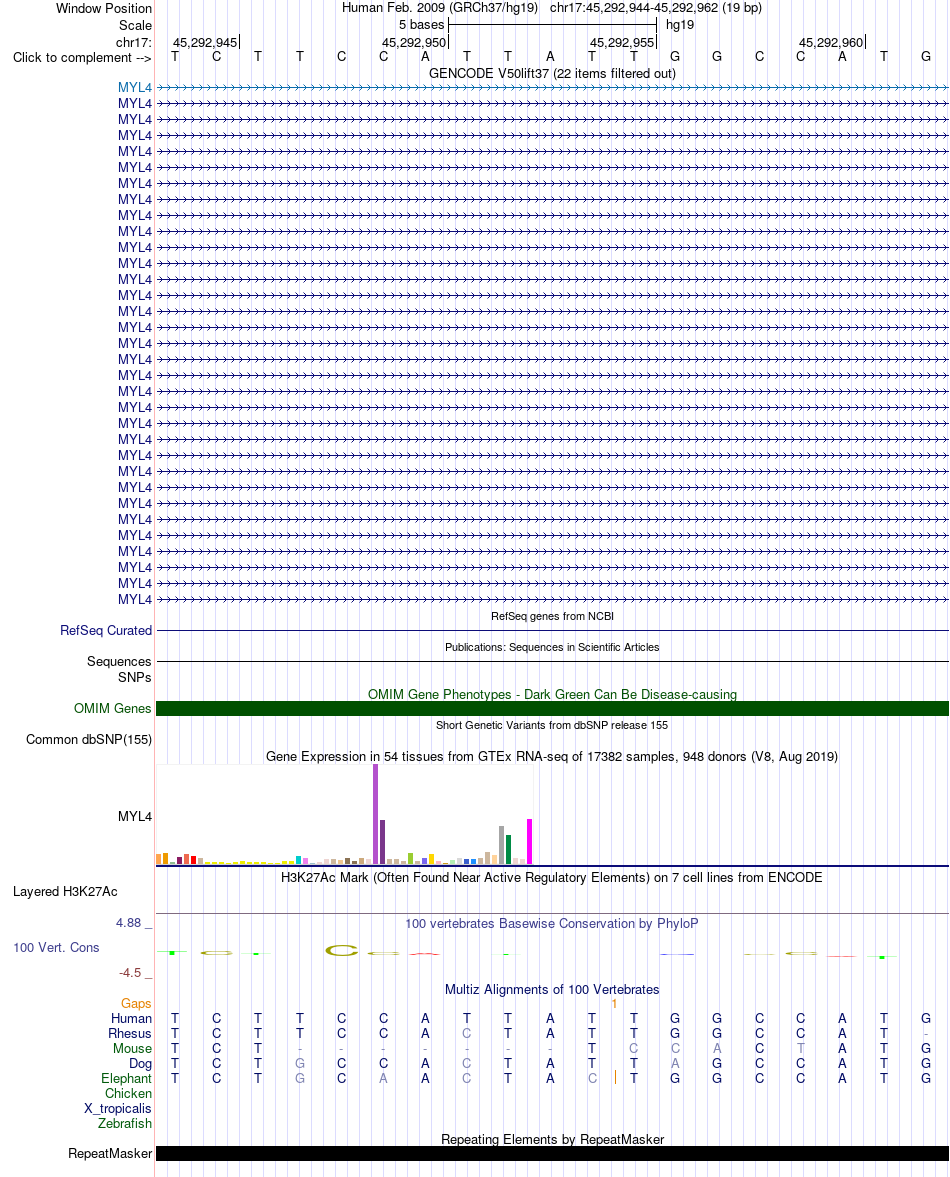Click 'Short Genetic Variants from dbSNP release 155'

(x=552, y=725)
